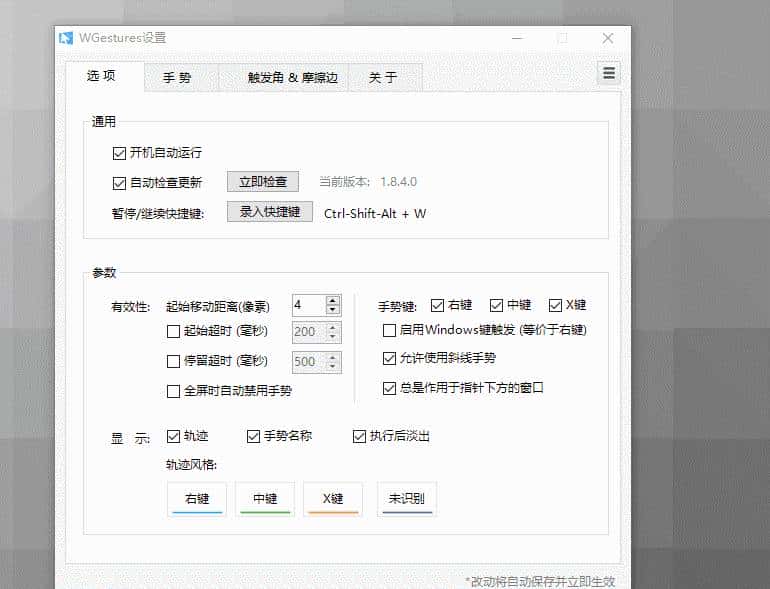Image resolution: width=770 pixels, height=589 pixels.
Task: Pick trail color for 未识别 swatch button
Action: click(407, 499)
